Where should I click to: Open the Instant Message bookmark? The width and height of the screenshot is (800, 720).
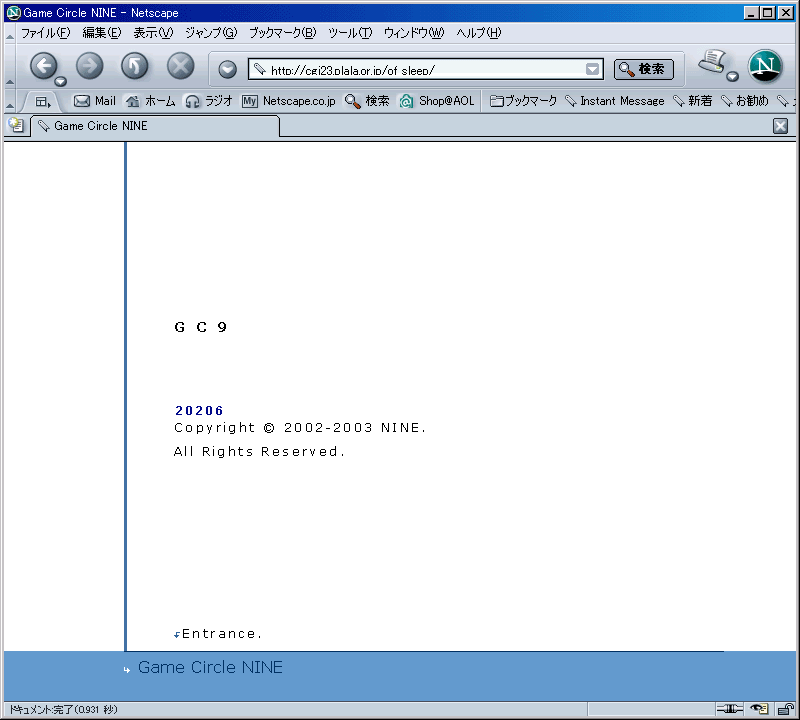[615, 101]
